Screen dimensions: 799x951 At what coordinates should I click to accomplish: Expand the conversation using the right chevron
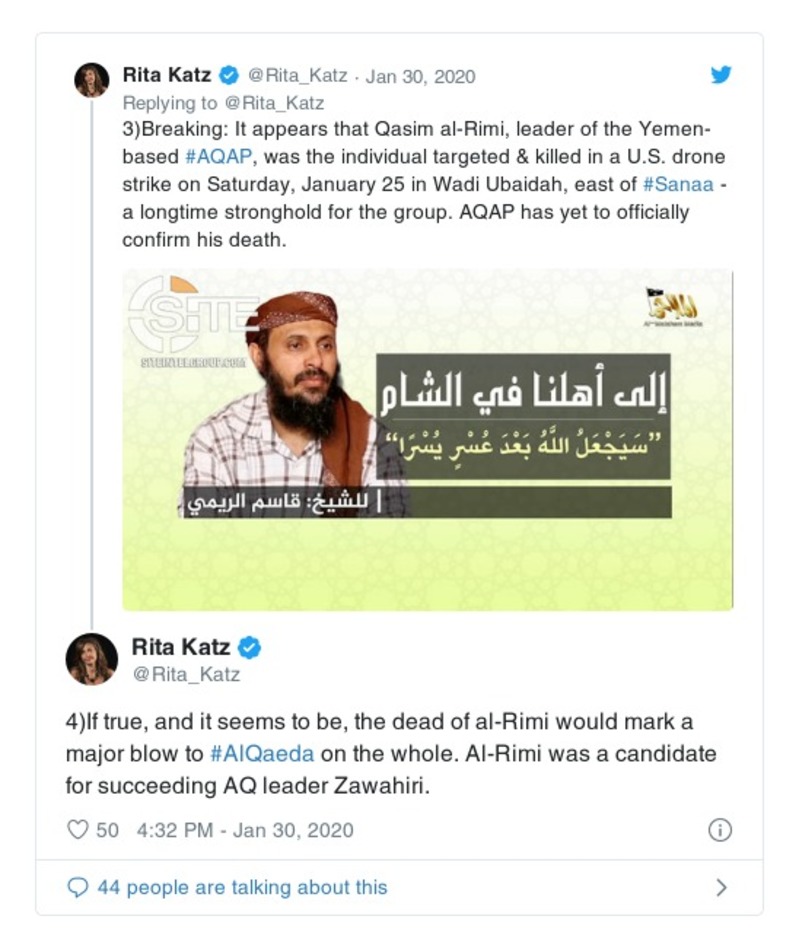point(721,887)
